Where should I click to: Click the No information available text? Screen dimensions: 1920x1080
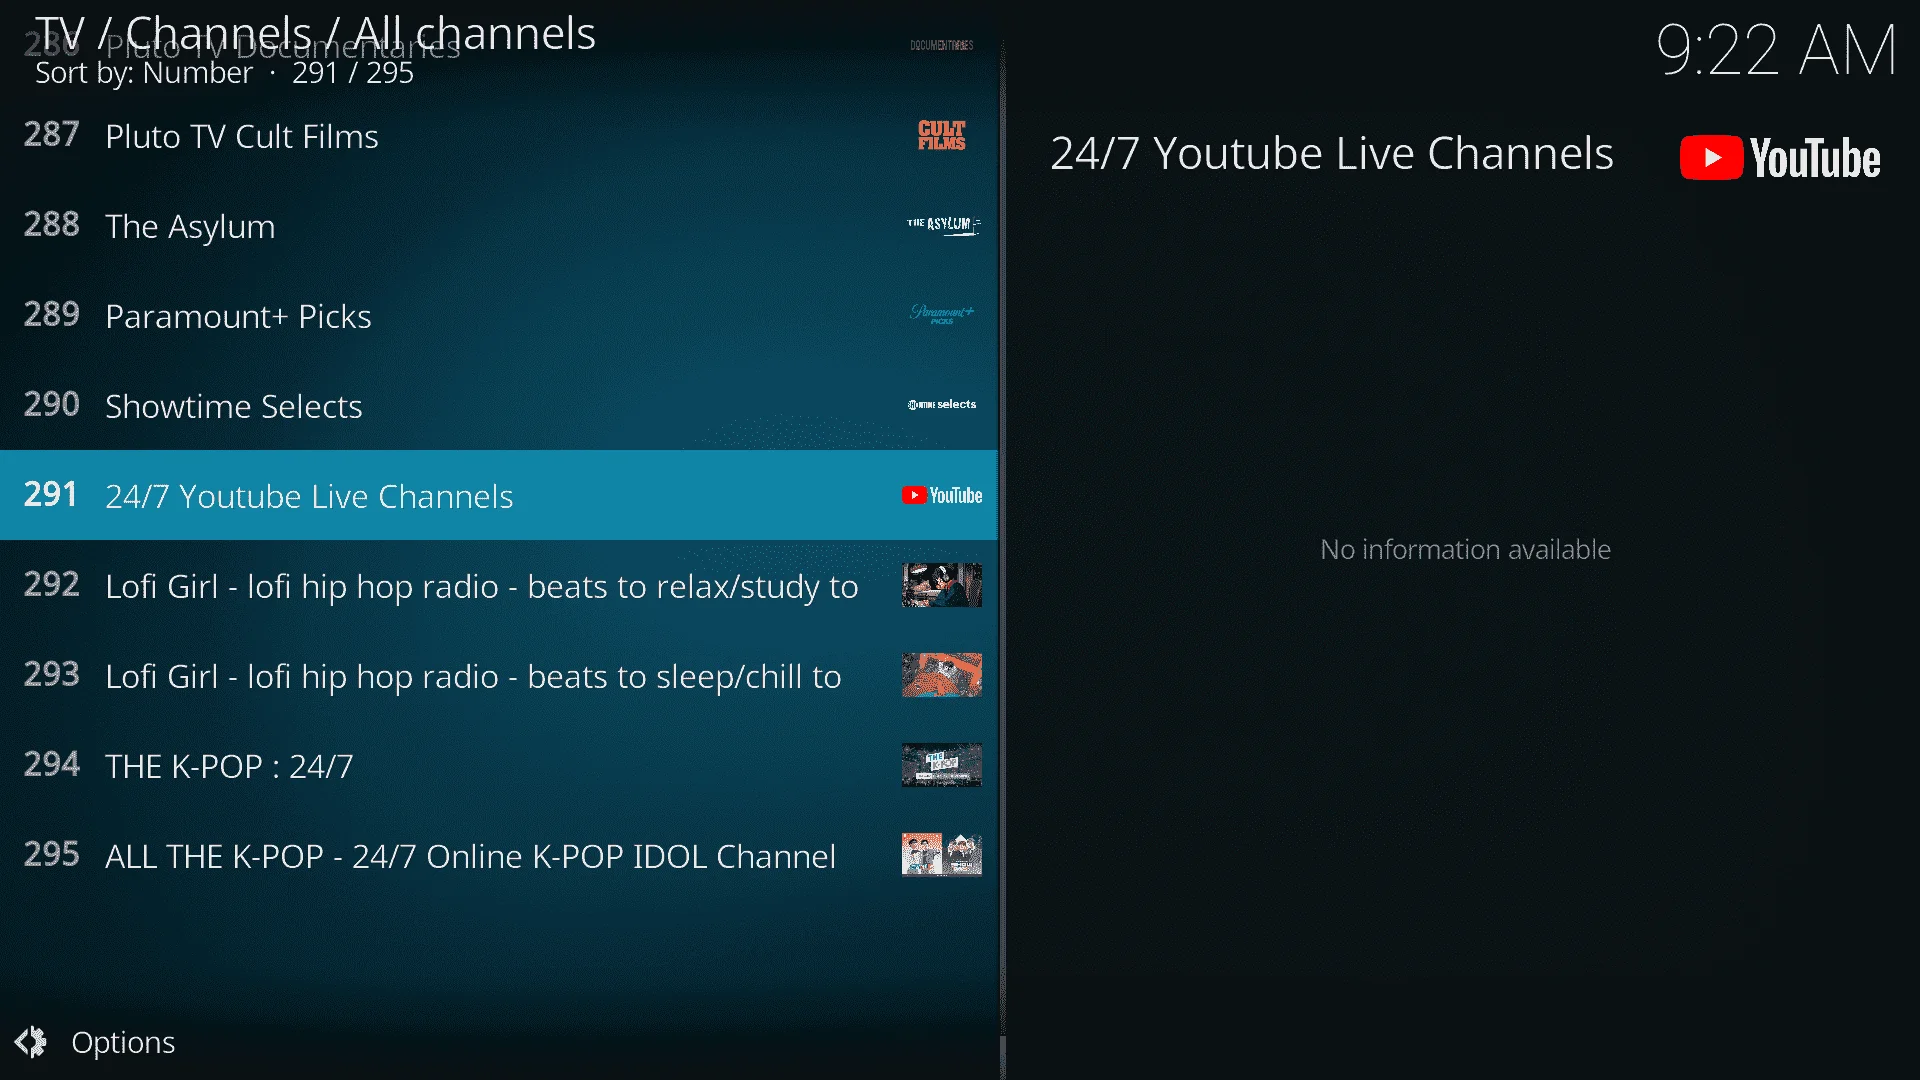(x=1465, y=549)
